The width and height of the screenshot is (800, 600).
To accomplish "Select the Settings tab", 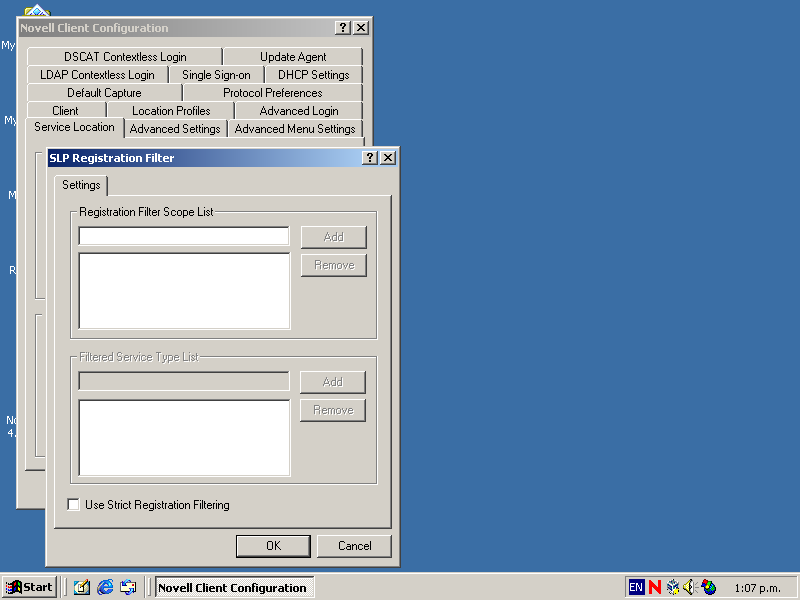I will pyautogui.click(x=81, y=185).
